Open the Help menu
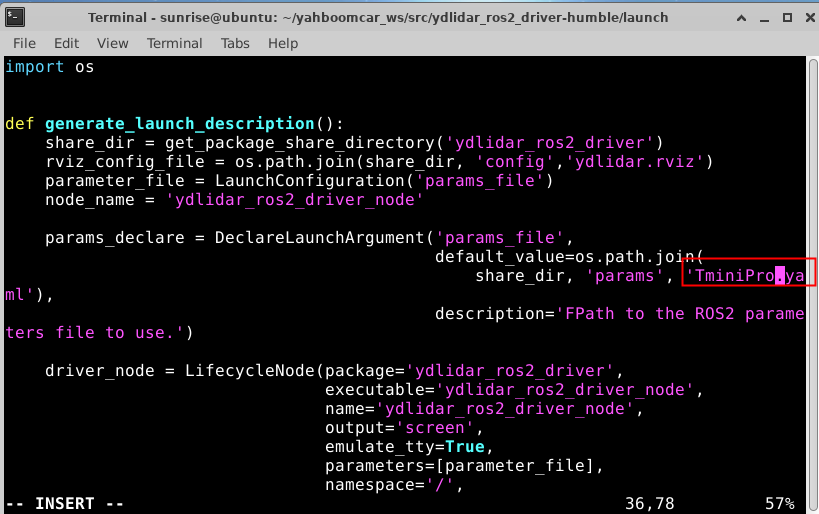 coord(283,43)
